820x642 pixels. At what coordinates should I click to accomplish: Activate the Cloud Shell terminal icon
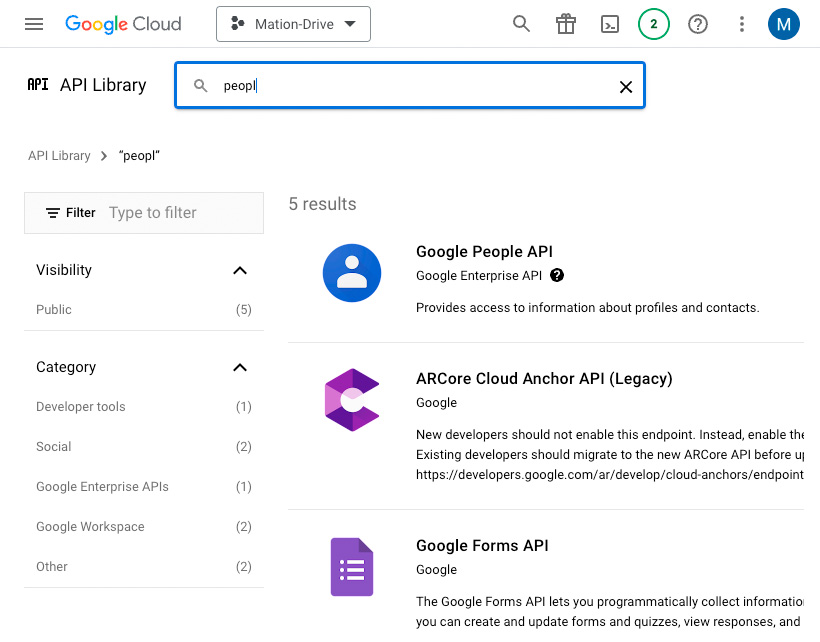point(610,24)
